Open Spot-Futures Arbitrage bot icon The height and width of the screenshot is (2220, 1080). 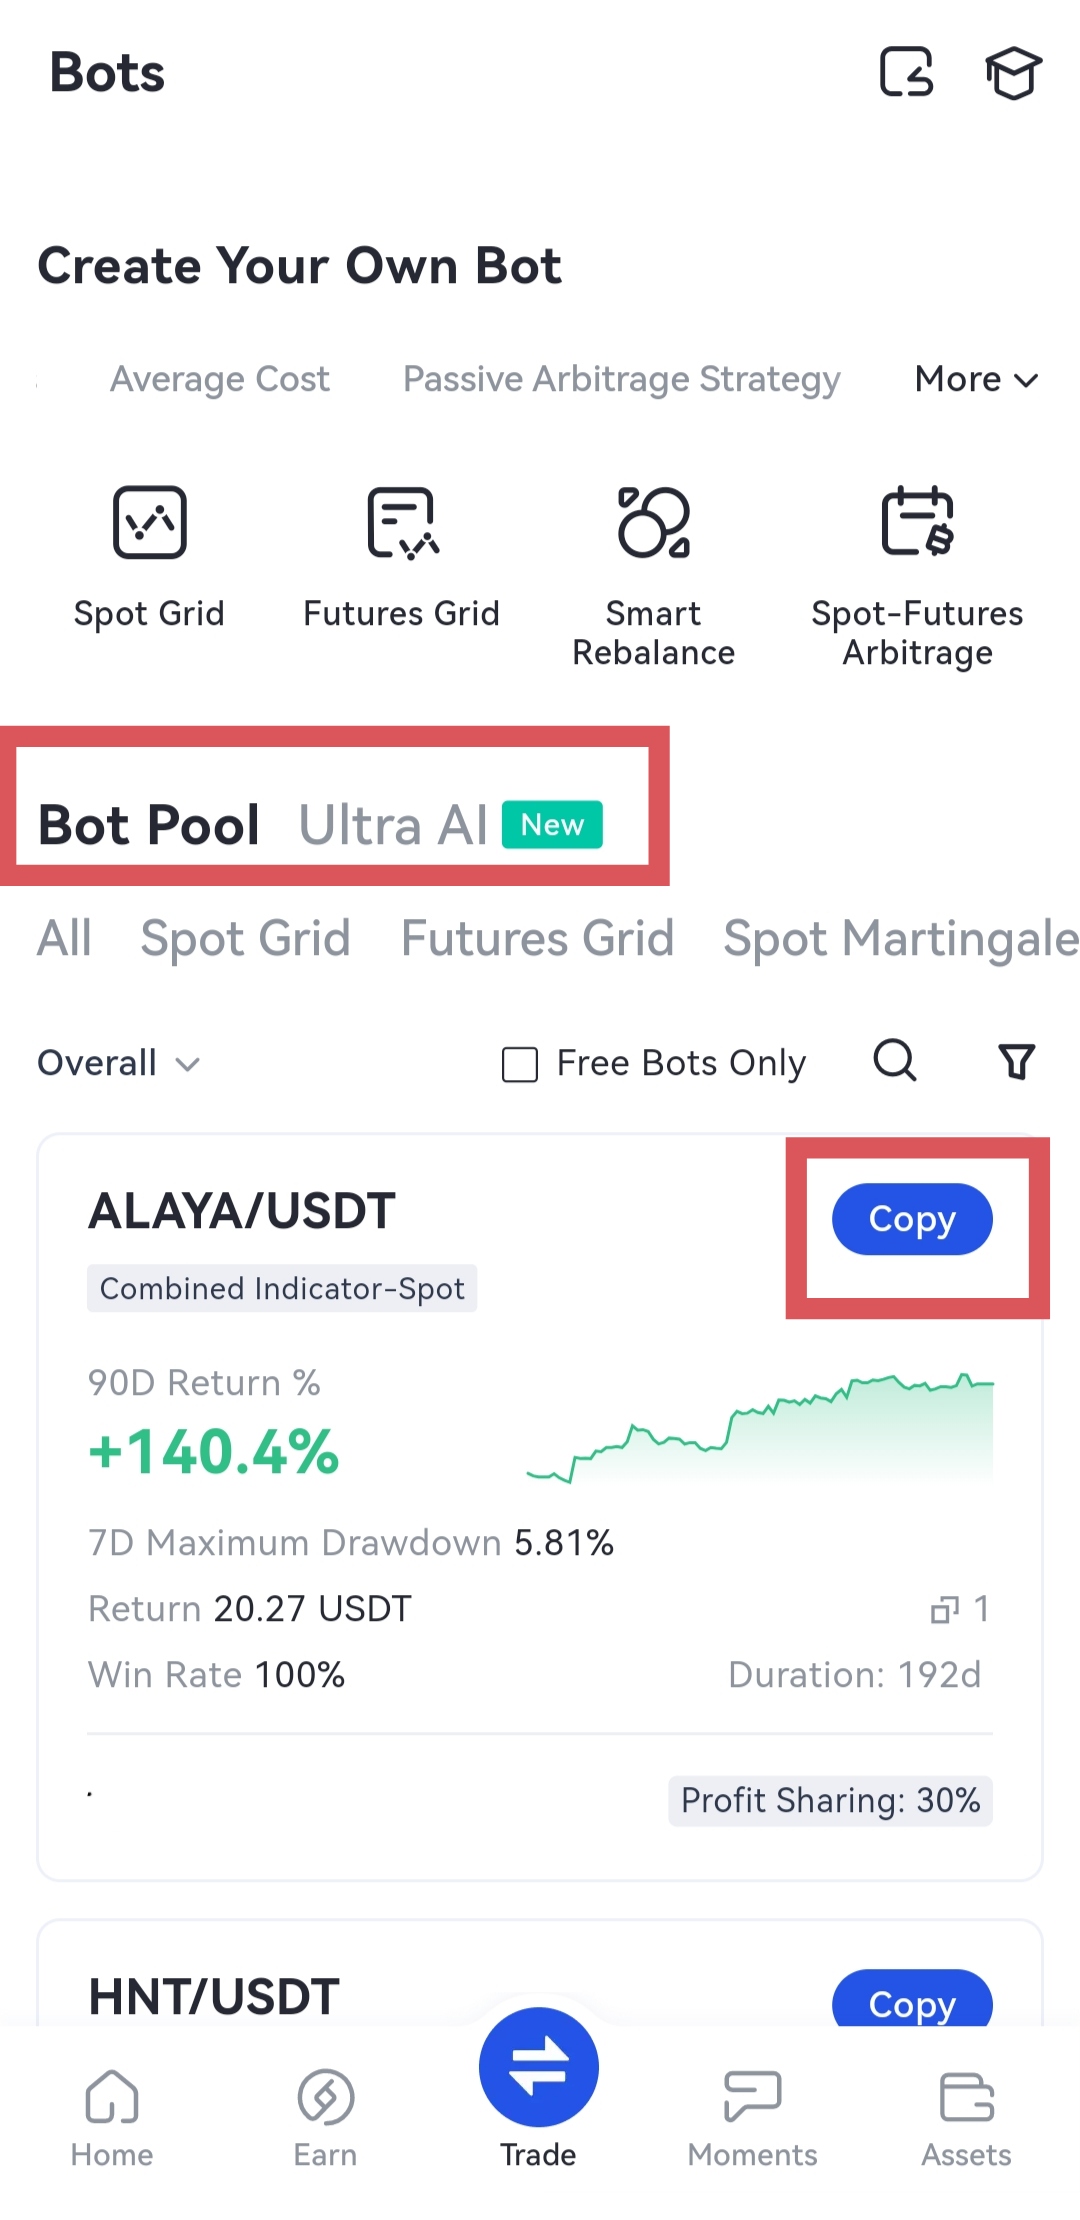[917, 523]
